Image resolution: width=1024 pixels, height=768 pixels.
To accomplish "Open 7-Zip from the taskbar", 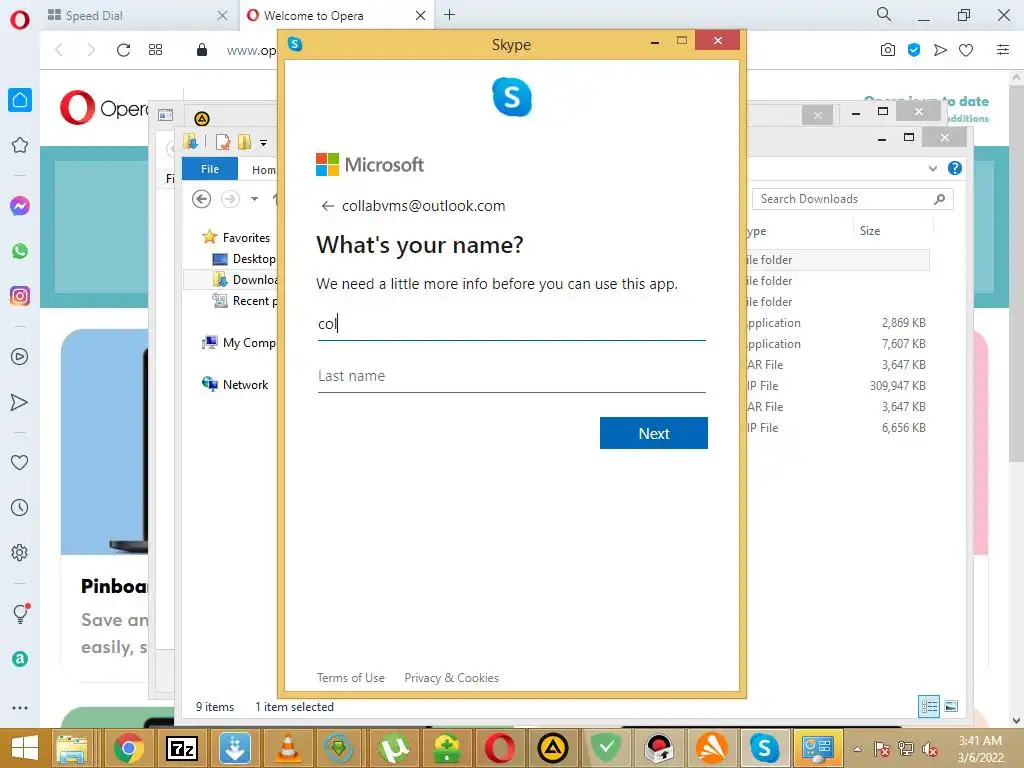I will (x=182, y=748).
